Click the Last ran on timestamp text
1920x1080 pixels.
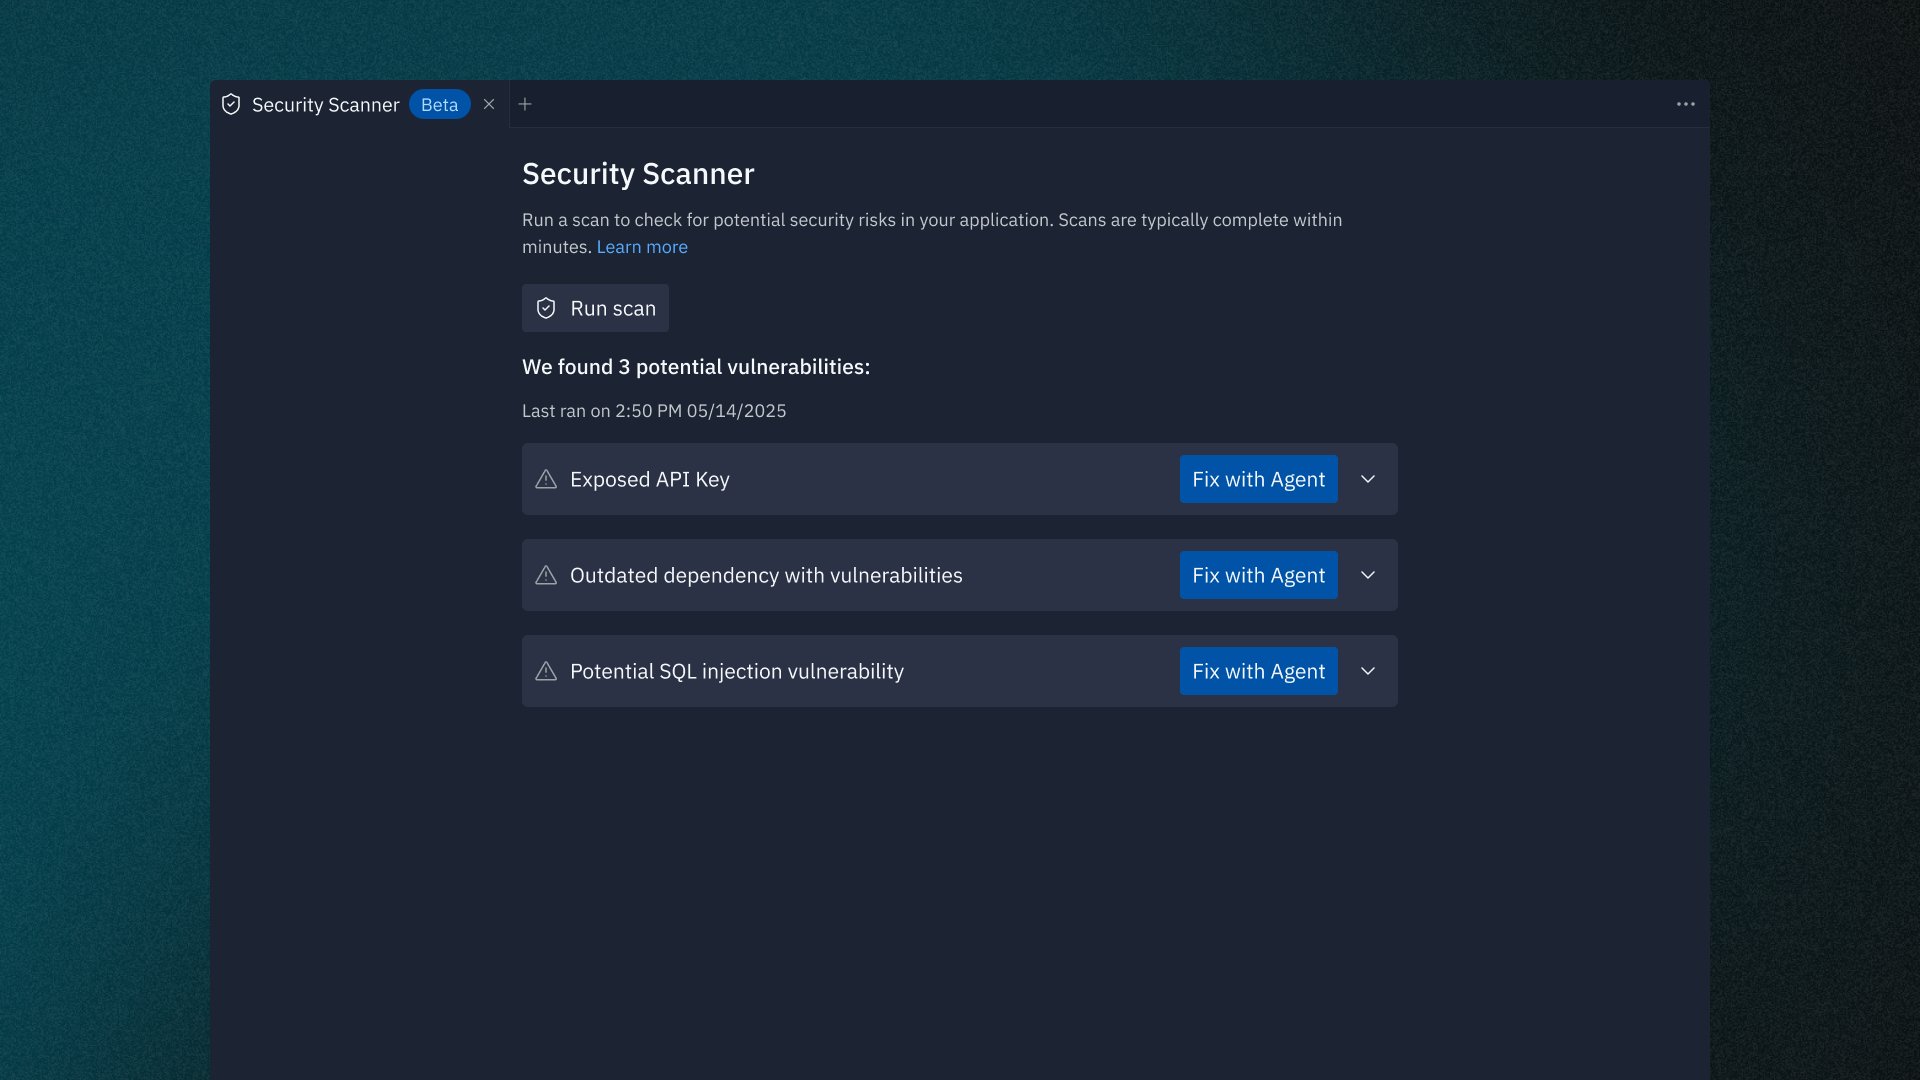[654, 411]
